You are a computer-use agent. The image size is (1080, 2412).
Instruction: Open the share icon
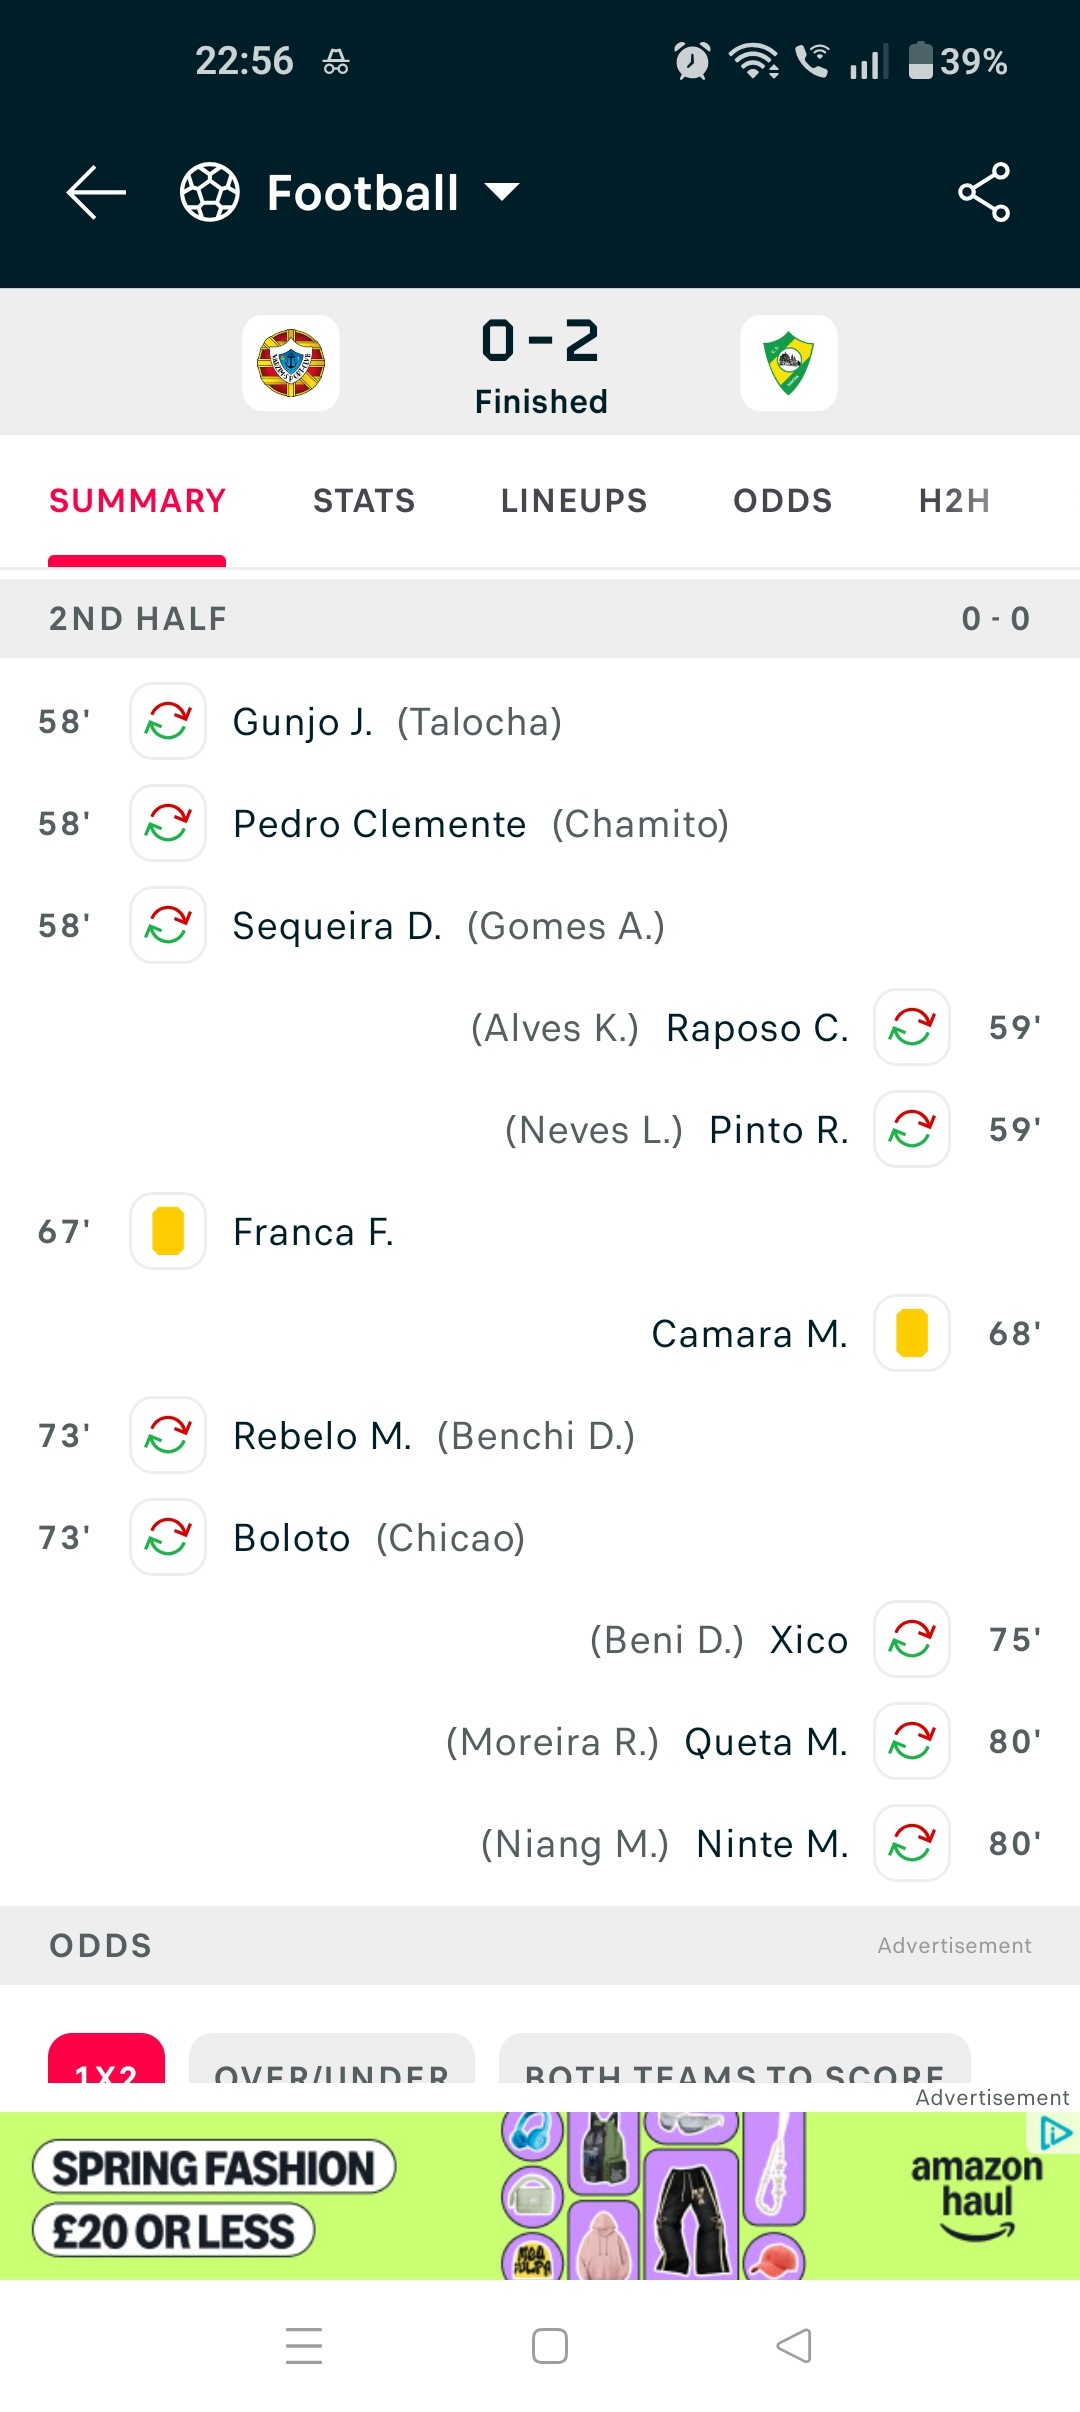[x=984, y=192]
